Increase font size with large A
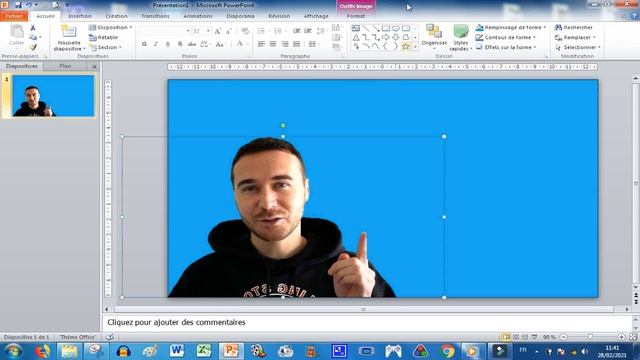Screen dimensions: 640x360 pos(218,31)
